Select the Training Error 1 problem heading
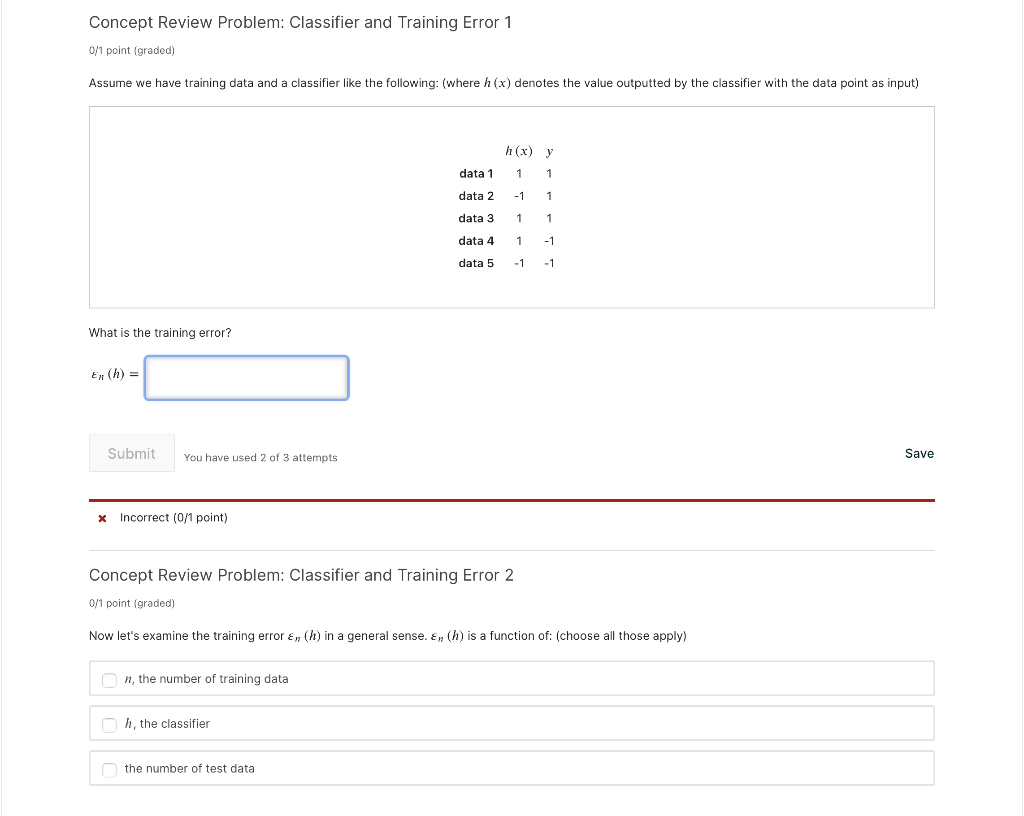This screenshot has width=1024, height=816. tap(300, 22)
